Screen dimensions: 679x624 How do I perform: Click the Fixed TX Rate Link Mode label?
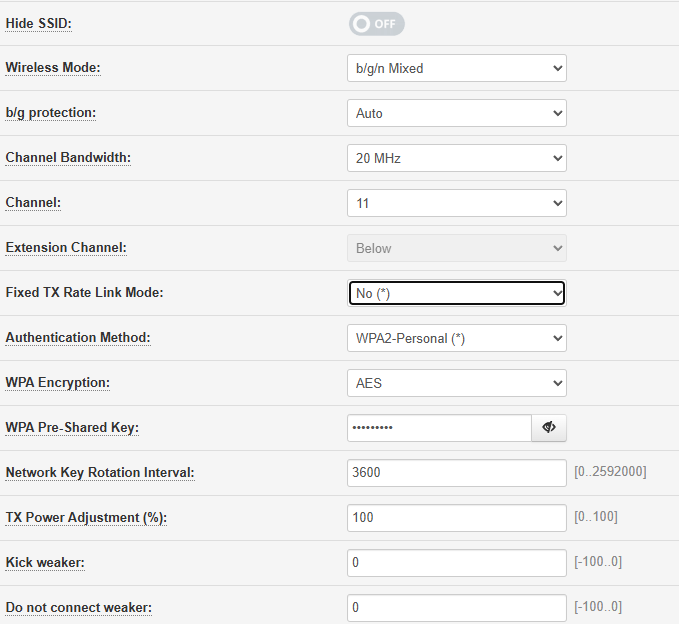point(84,293)
